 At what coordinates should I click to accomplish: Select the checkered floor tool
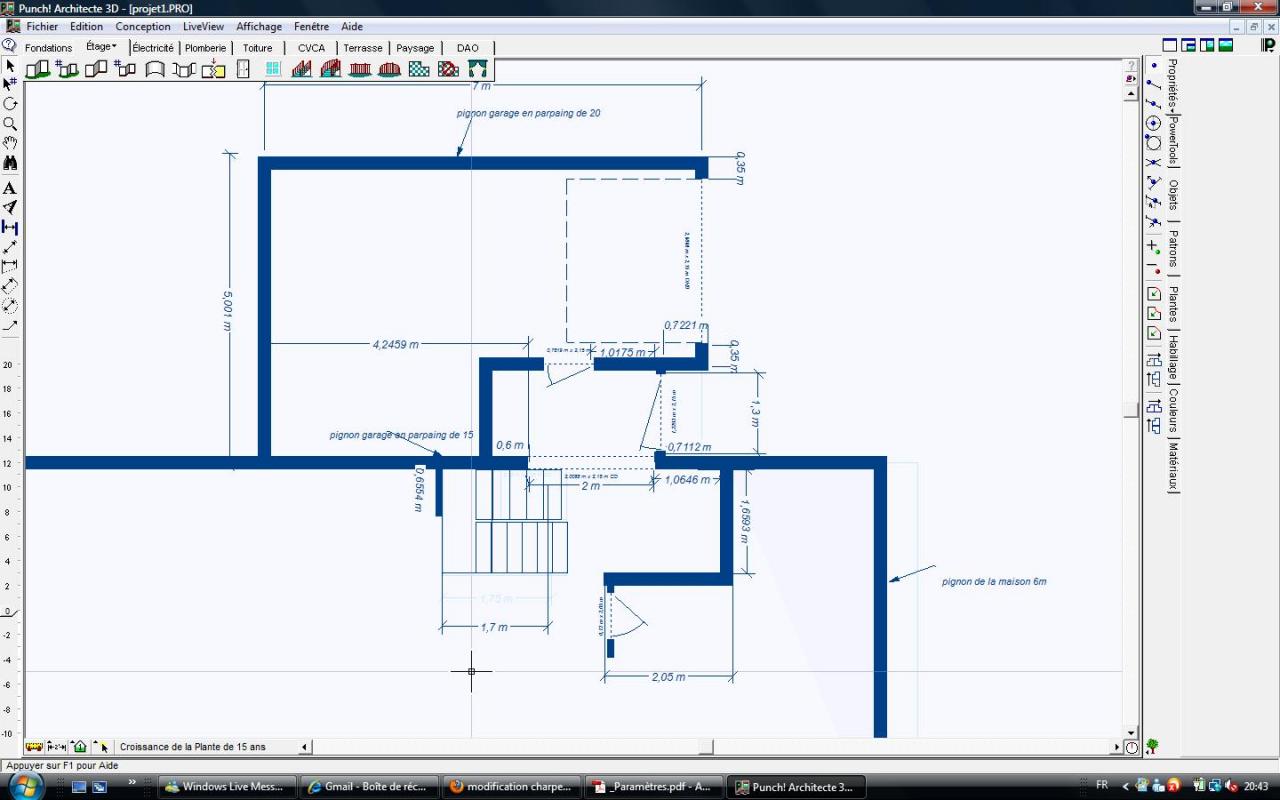pos(419,69)
